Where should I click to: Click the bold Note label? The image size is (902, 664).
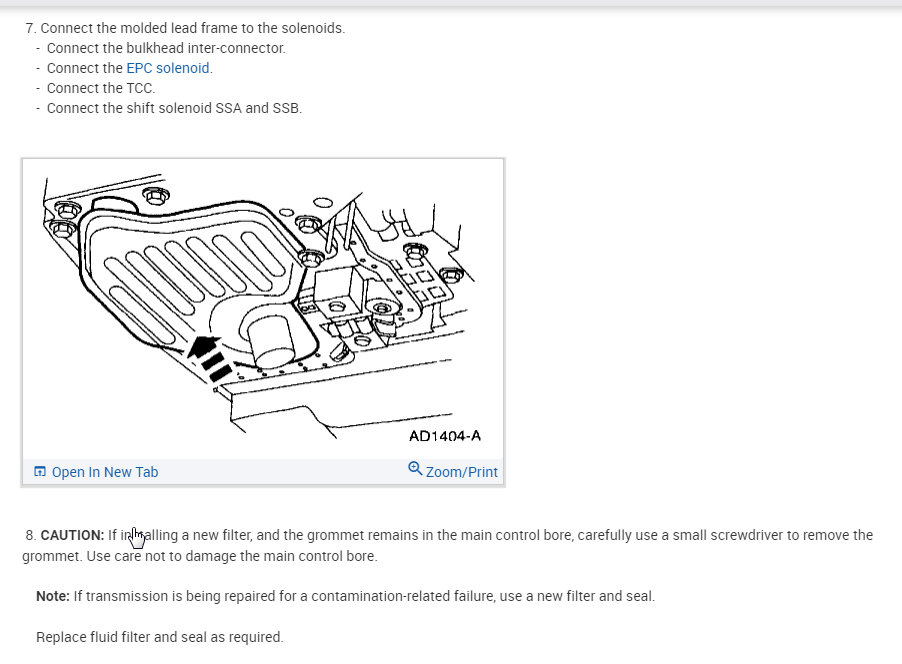pos(52,596)
